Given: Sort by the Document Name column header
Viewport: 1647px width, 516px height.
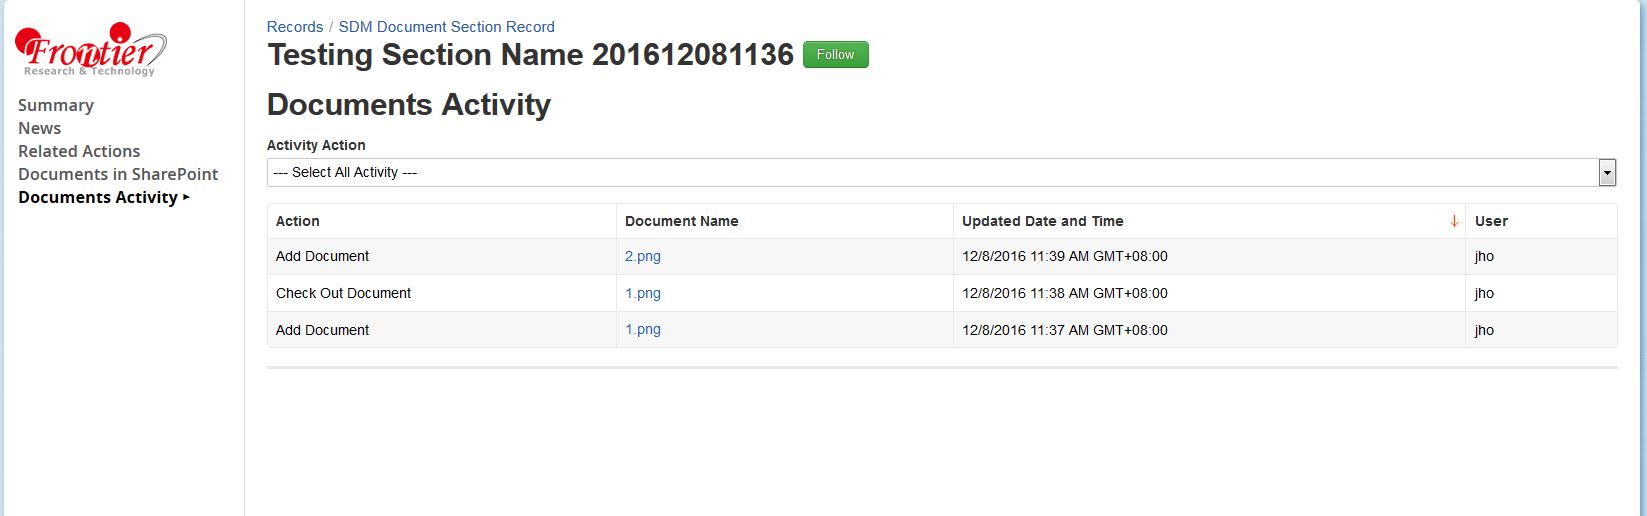Looking at the screenshot, I should (x=682, y=221).
